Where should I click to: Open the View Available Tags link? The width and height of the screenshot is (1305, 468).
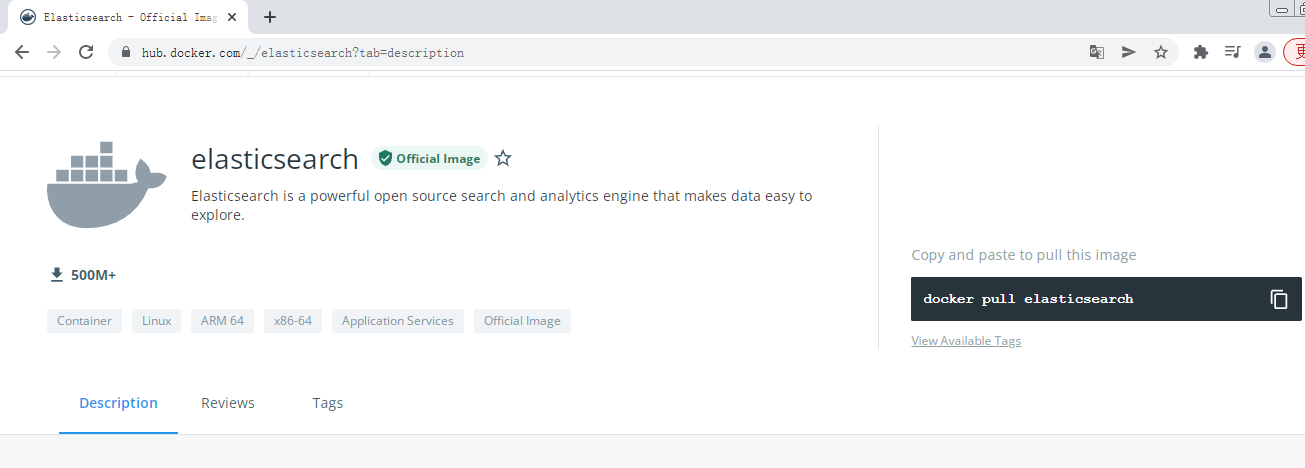pyautogui.click(x=966, y=341)
